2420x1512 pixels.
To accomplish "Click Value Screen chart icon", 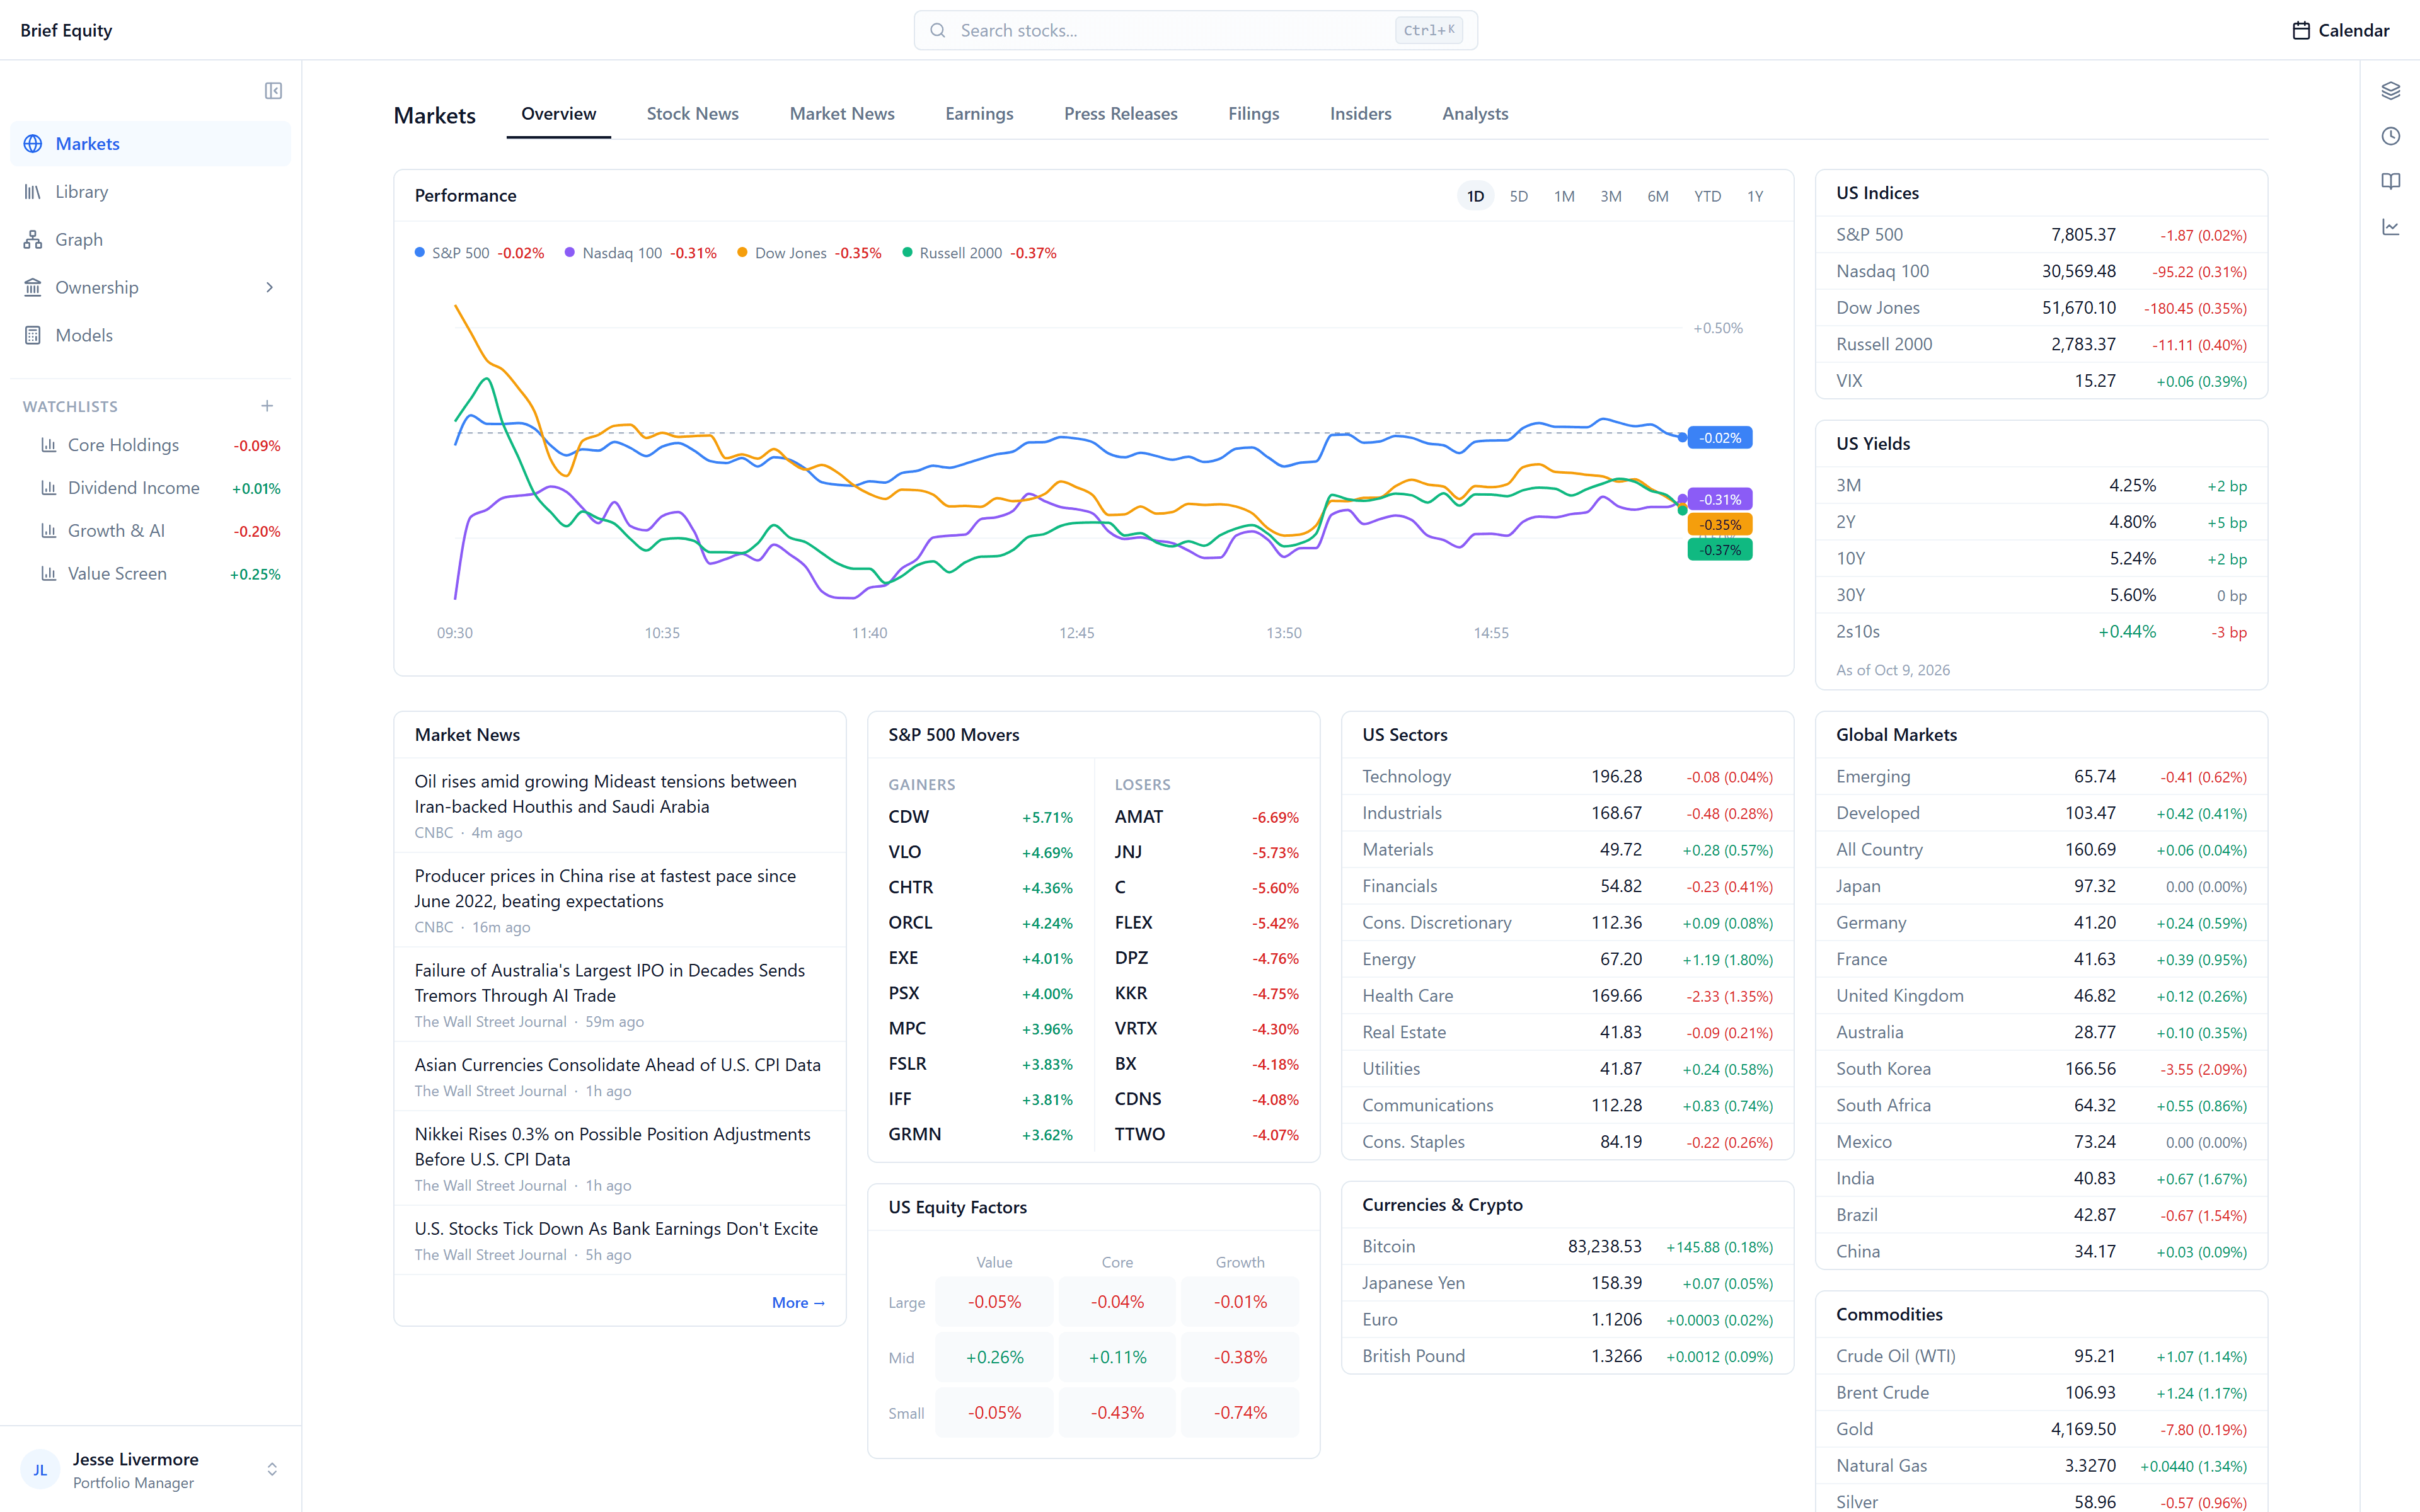I will pos(48,574).
